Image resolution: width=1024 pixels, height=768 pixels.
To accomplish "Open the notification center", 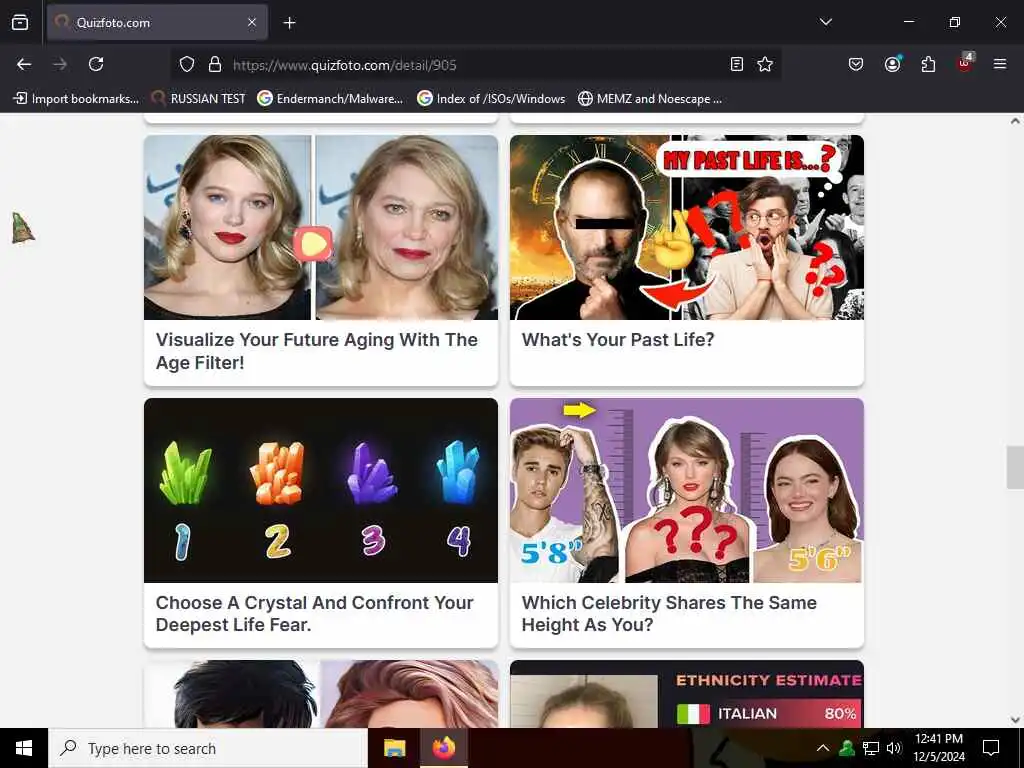I will (x=991, y=748).
